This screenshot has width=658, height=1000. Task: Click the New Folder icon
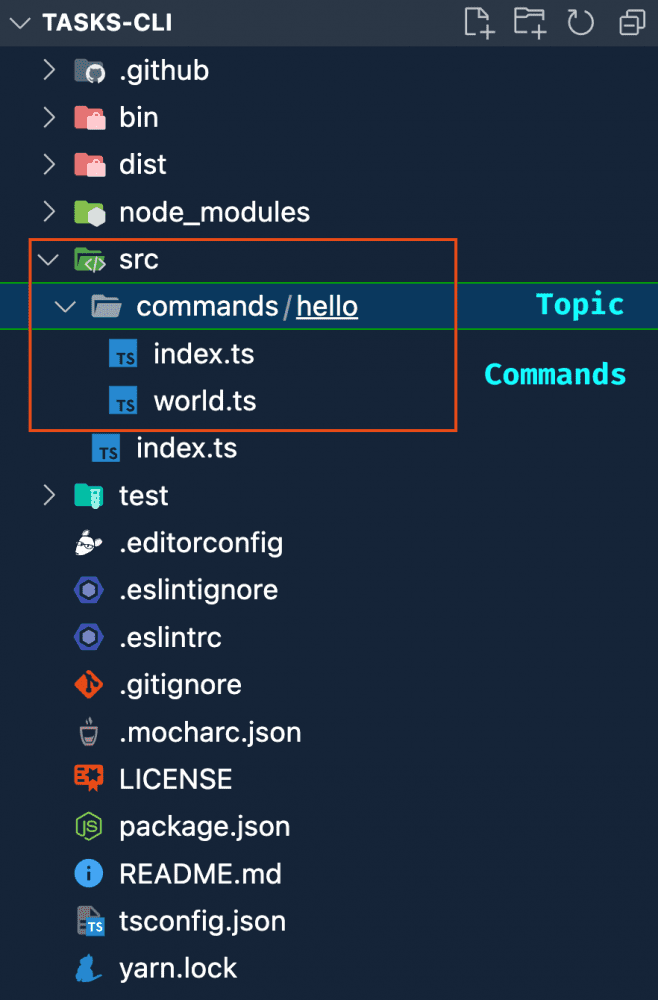[x=530, y=22]
